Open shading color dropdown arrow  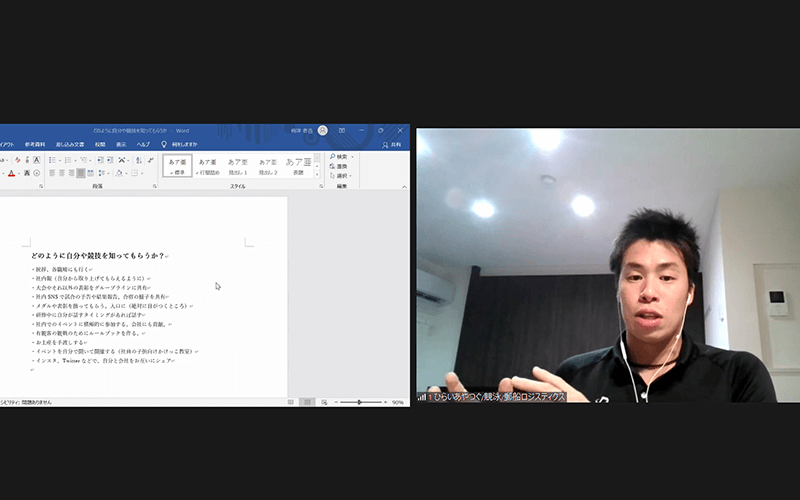126,173
